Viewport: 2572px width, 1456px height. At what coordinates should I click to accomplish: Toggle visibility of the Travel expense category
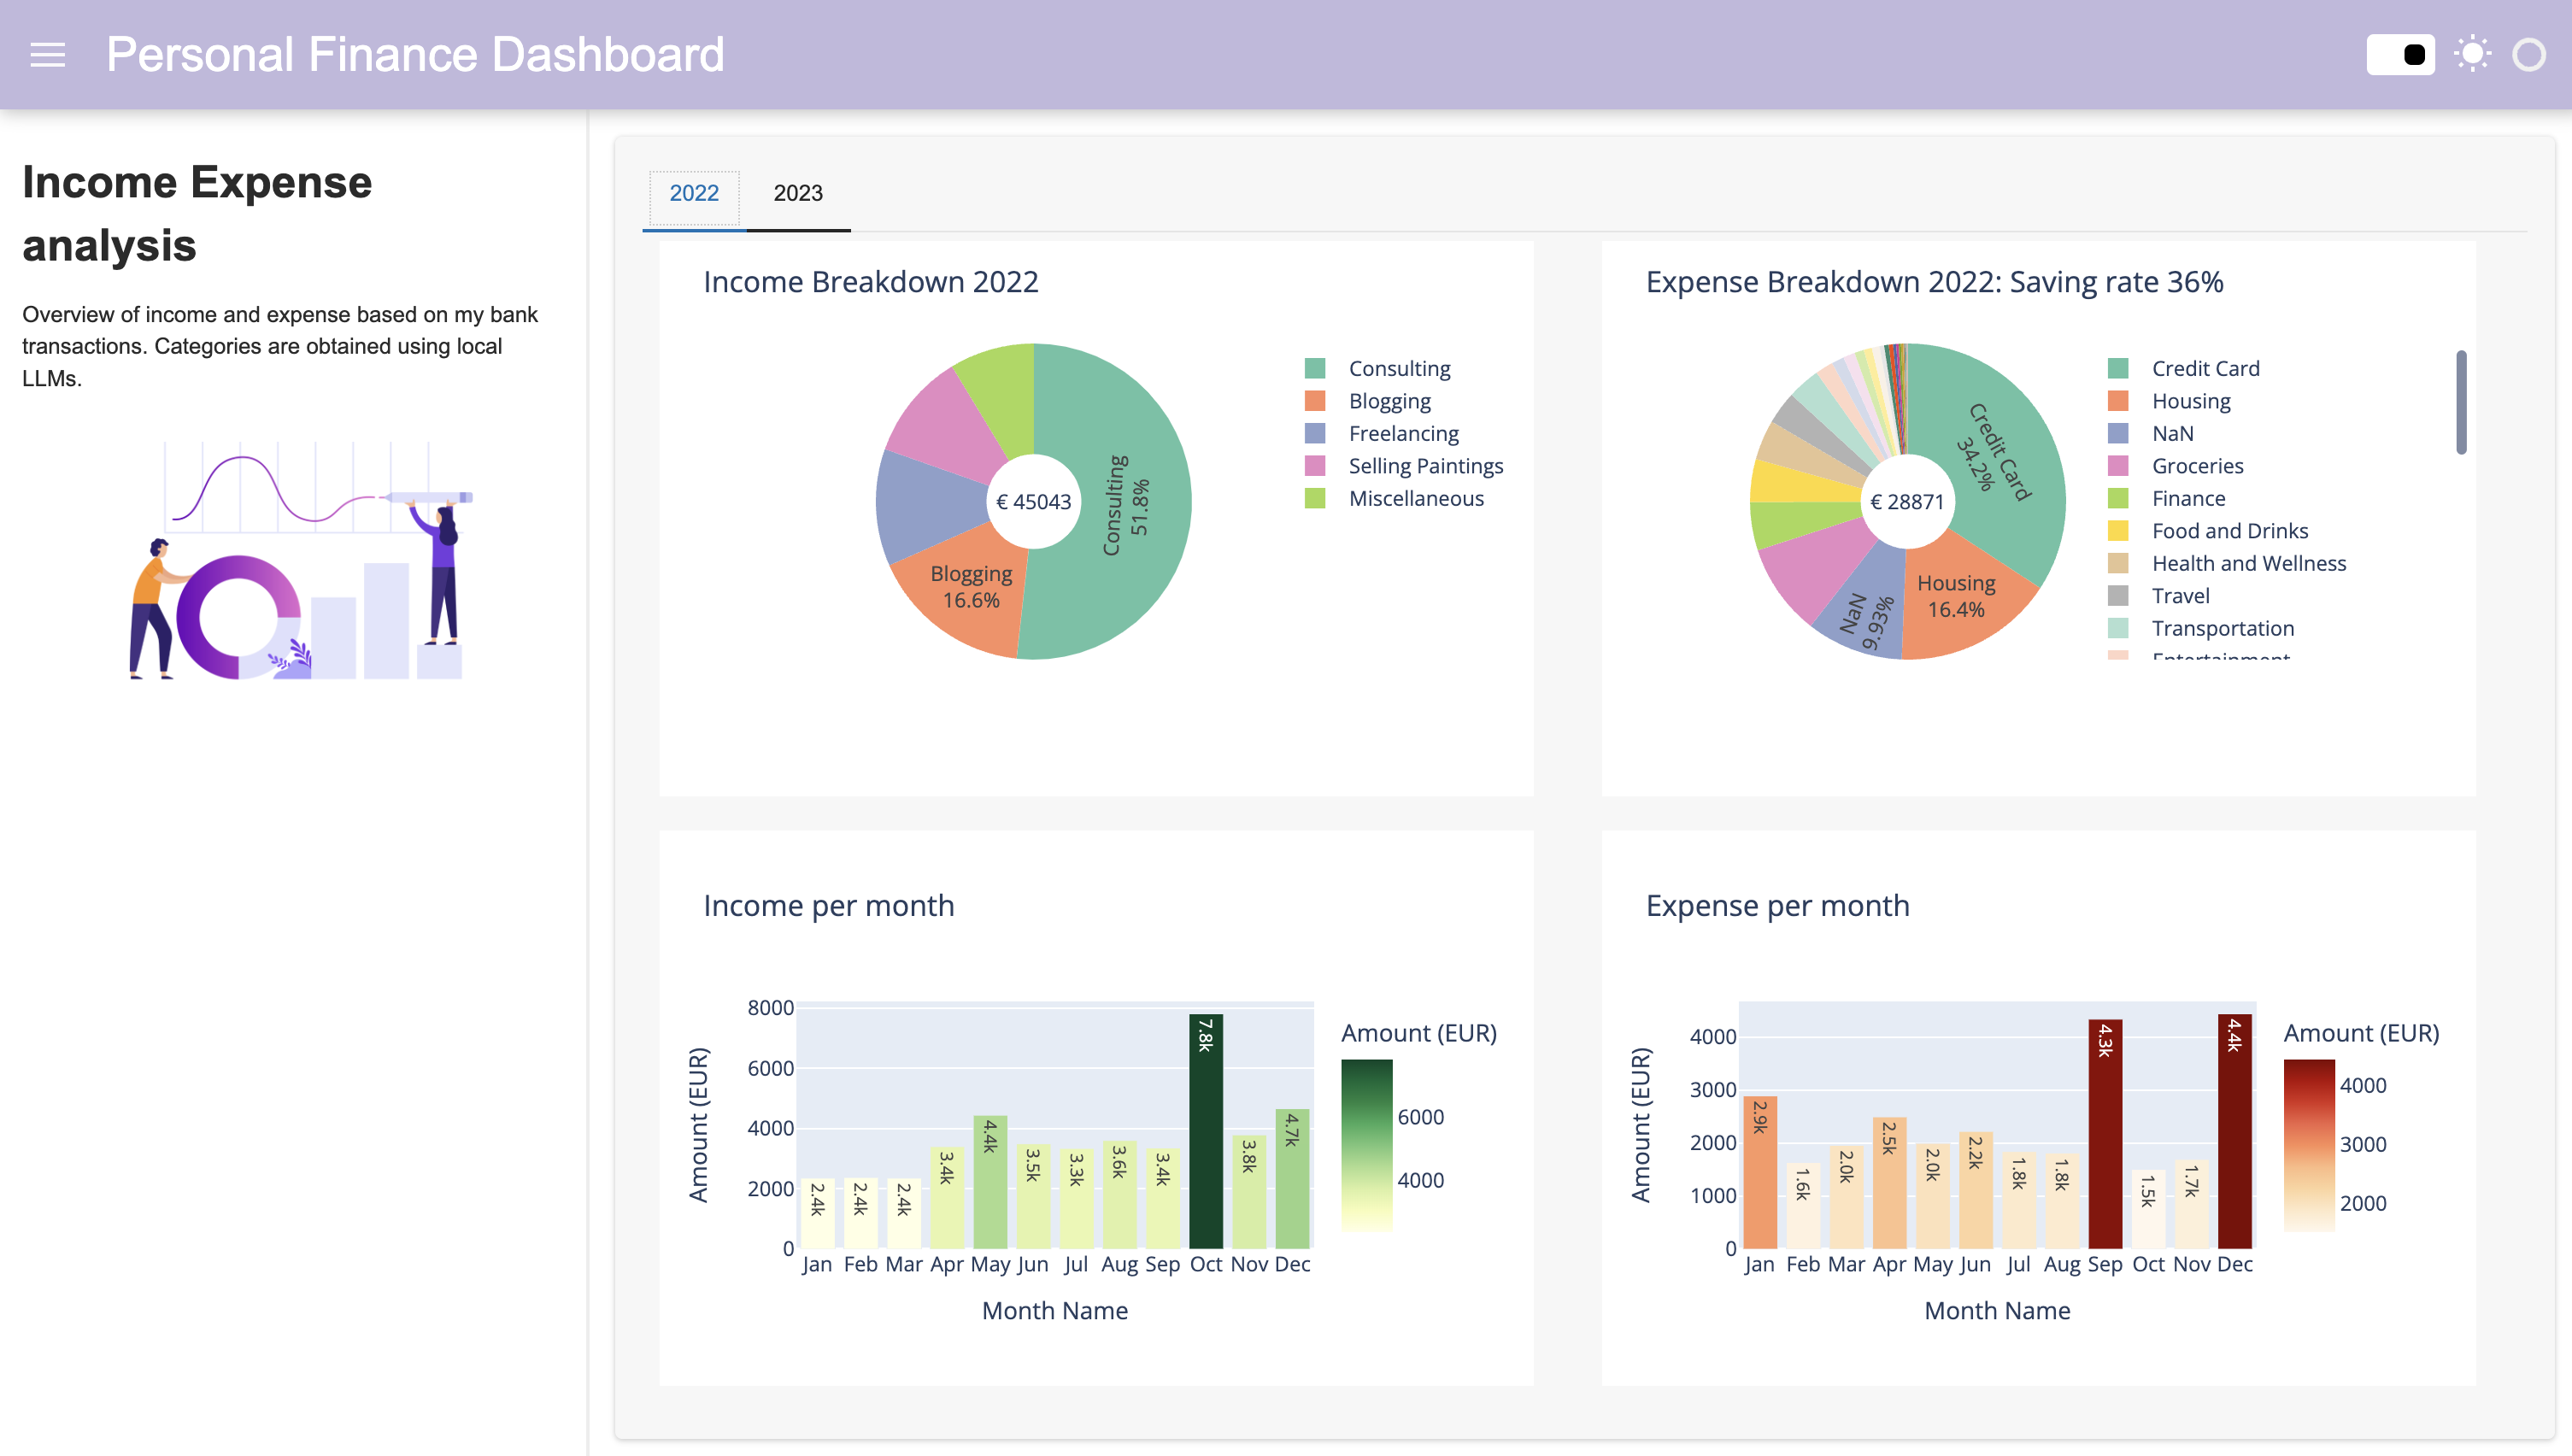(2118, 595)
